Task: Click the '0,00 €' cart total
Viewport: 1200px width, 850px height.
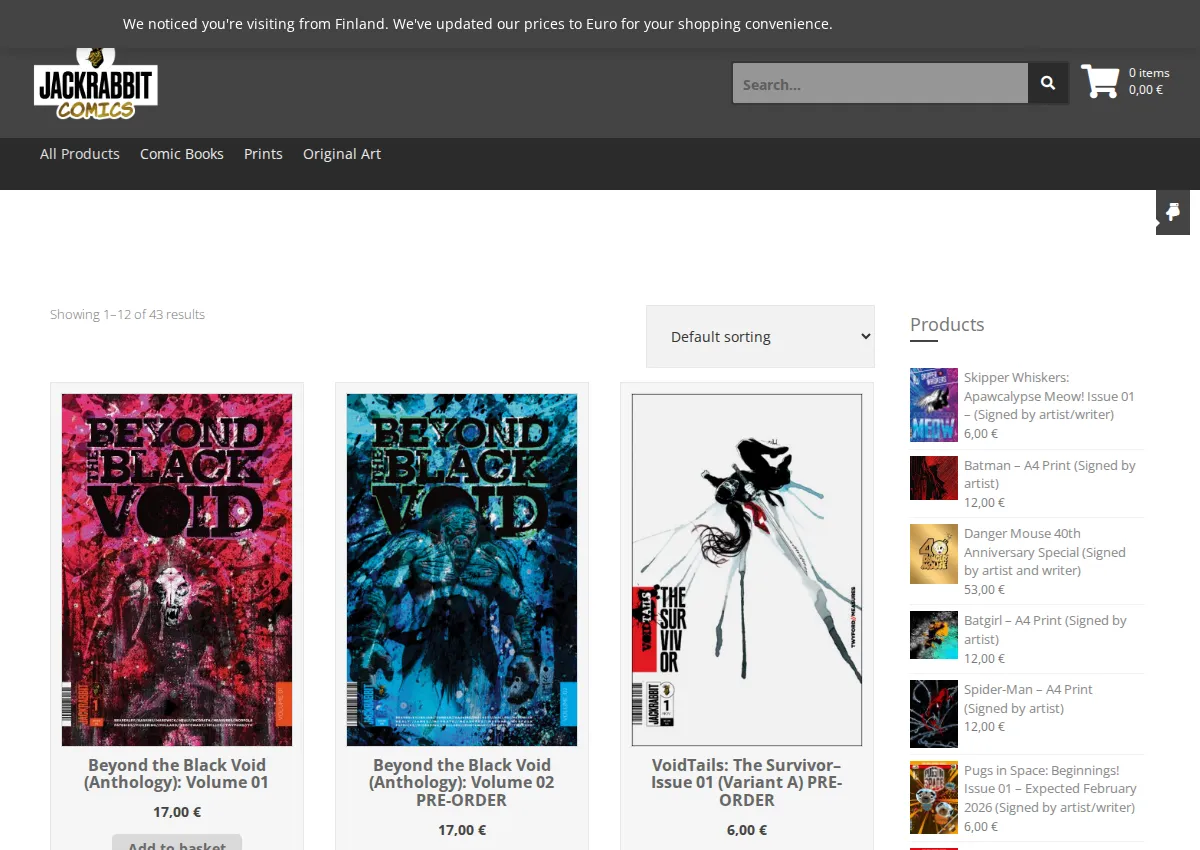Action: [1146, 89]
